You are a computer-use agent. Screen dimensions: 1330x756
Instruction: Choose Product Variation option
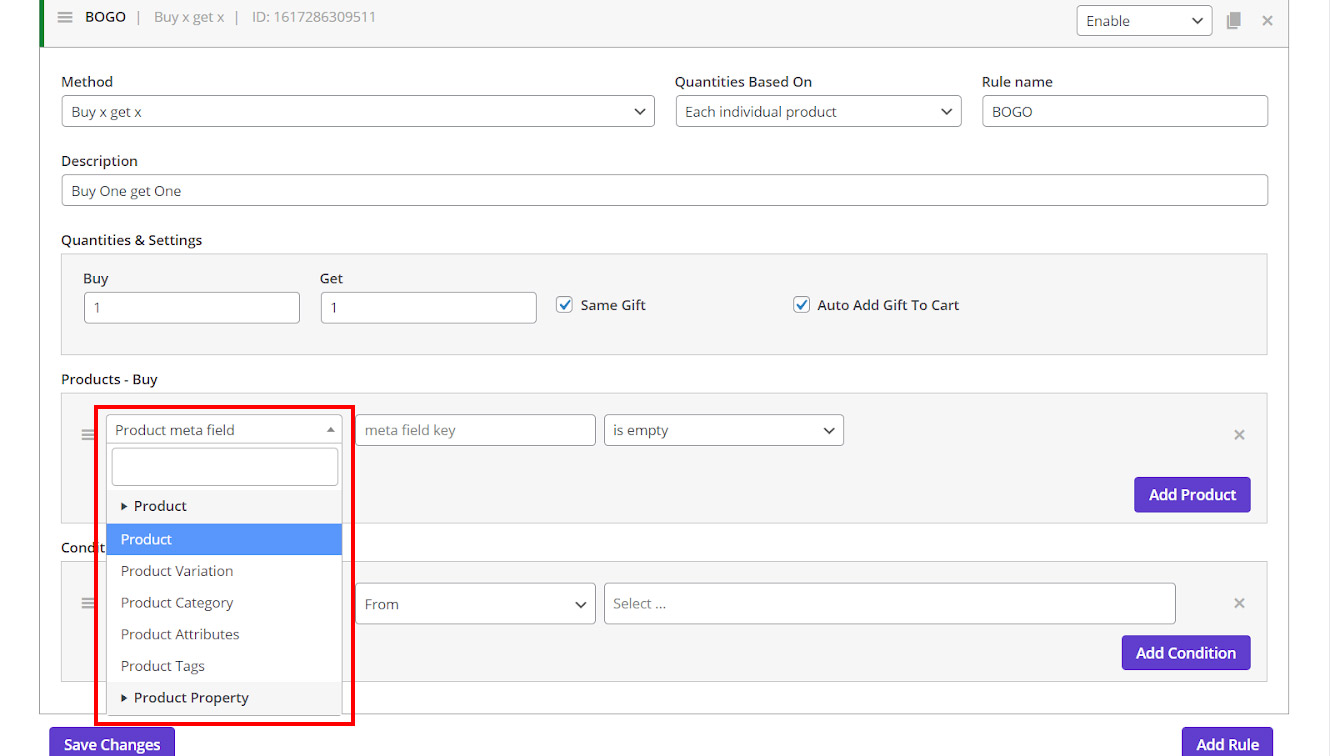tap(177, 571)
